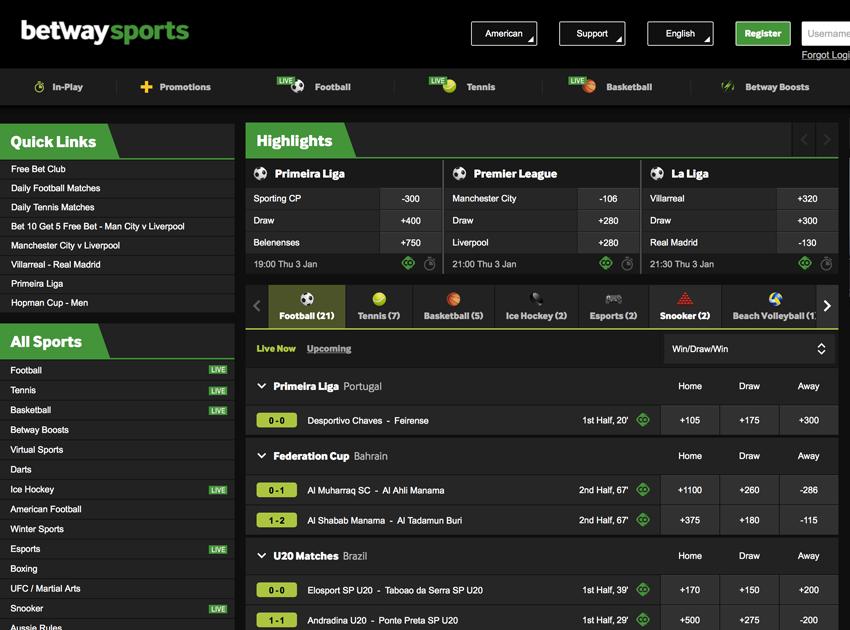Select the Football (21) tab

tap(307, 306)
